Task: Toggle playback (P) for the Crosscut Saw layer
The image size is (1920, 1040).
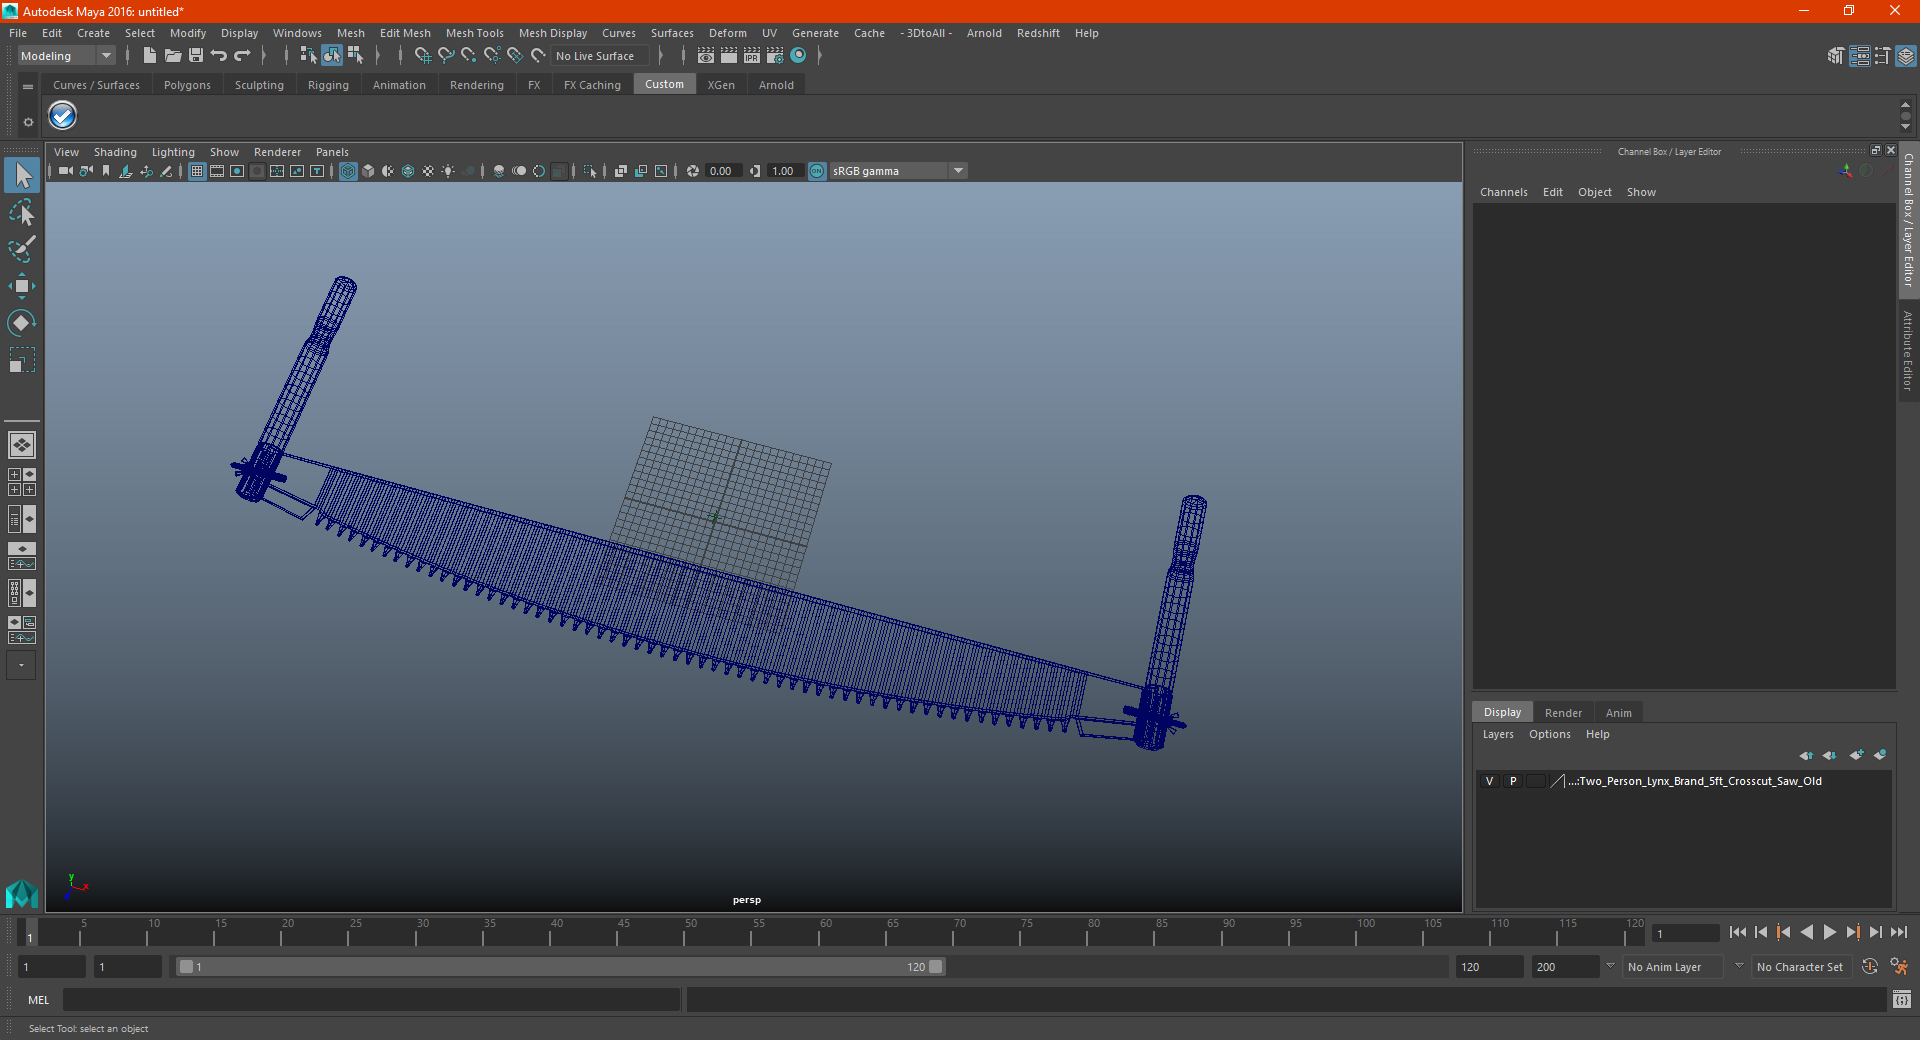Action: coord(1513,781)
